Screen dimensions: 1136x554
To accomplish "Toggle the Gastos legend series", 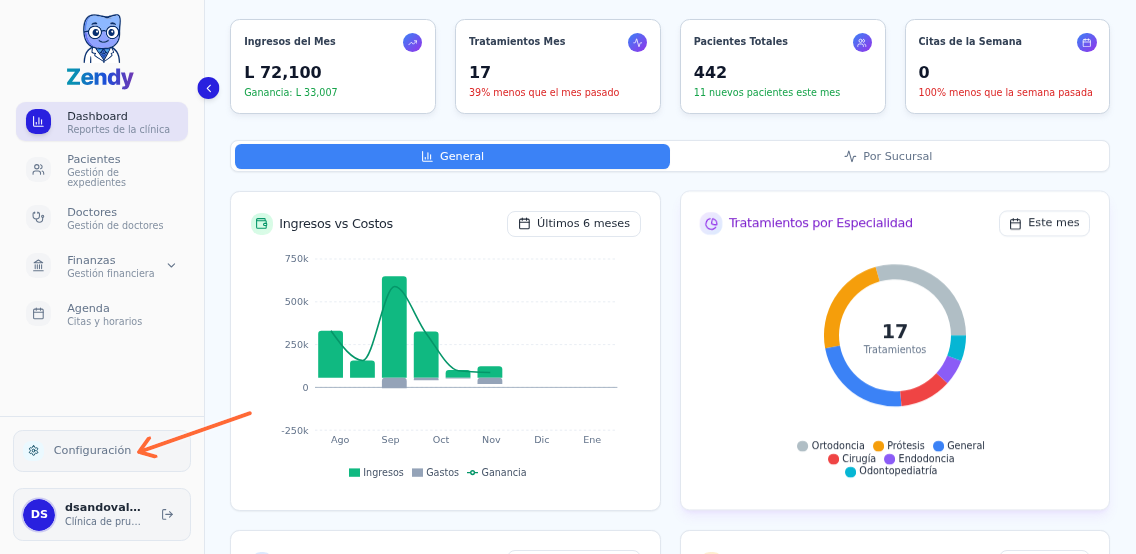I will [x=435, y=472].
